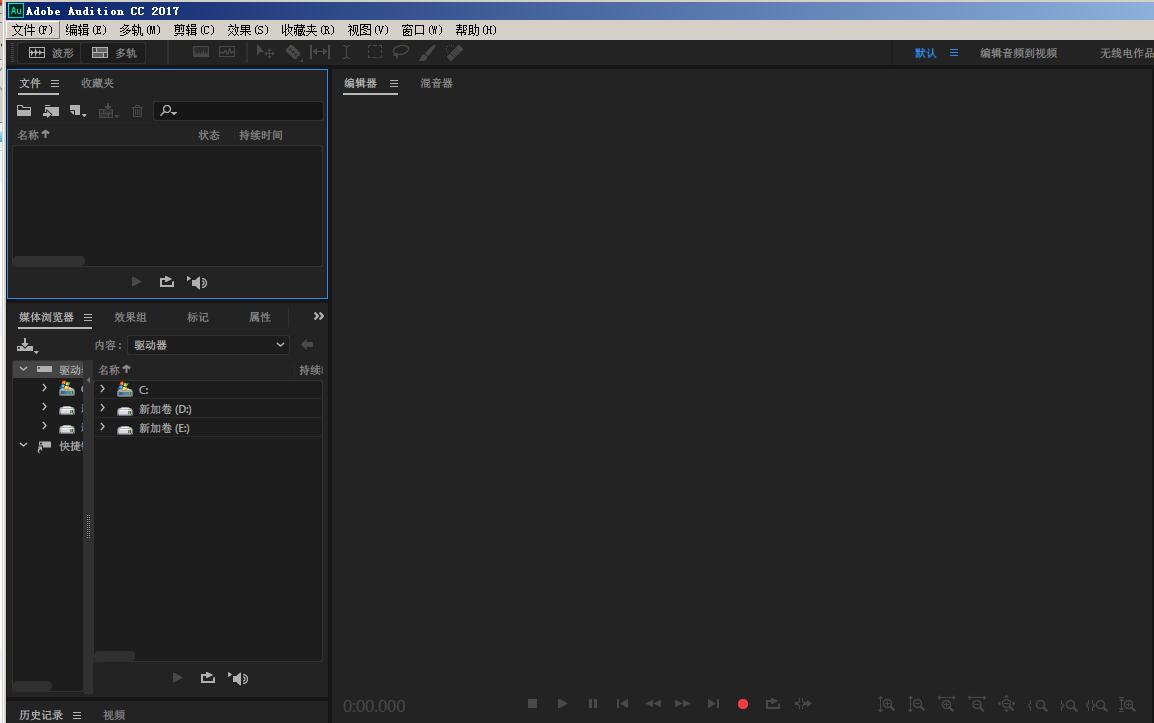Screen dimensions: 1154x723
Task: Click the Import File icon in Files panel
Action: pos(51,111)
